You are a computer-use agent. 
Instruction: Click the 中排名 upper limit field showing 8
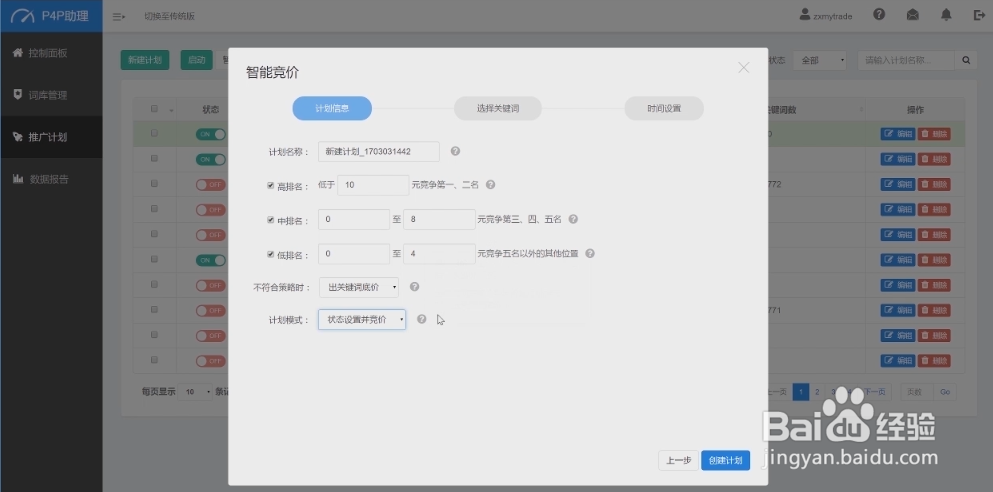440,220
